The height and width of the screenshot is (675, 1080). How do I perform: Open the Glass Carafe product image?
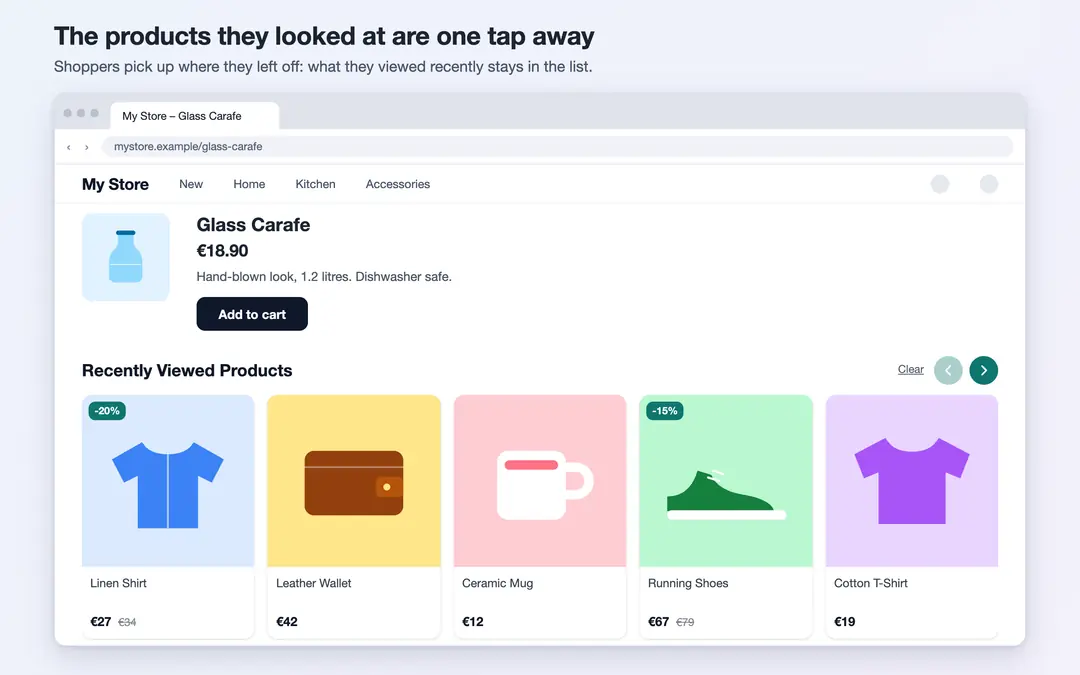[x=125, y=257]
